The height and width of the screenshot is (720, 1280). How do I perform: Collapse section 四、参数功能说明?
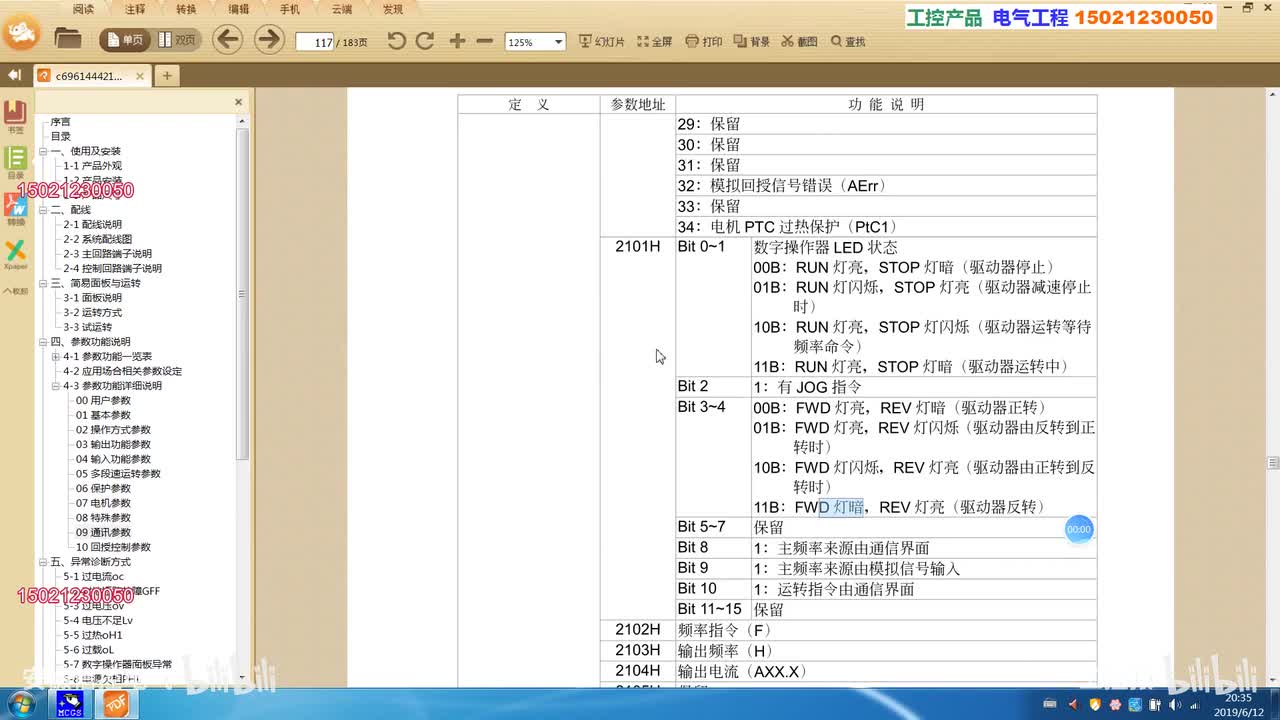click(x=43, y=342)
